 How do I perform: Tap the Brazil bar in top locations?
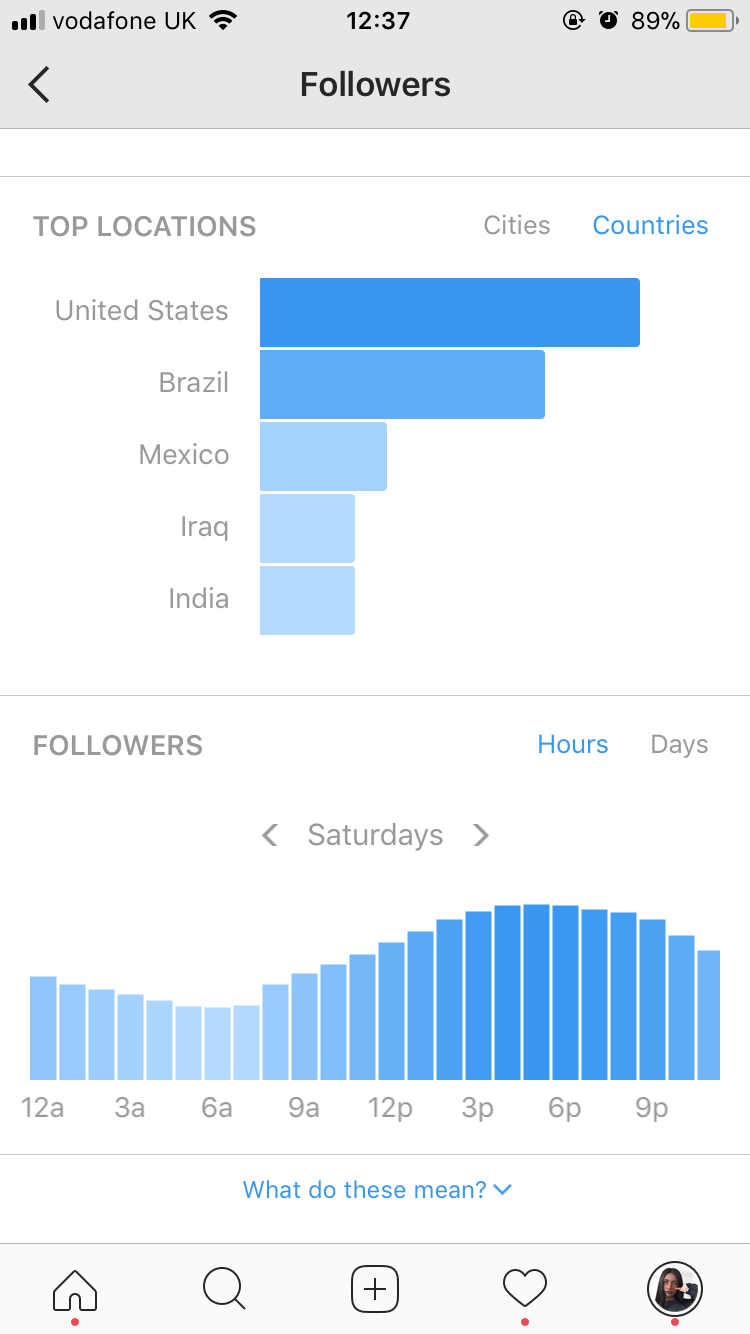tap(402, 384)
